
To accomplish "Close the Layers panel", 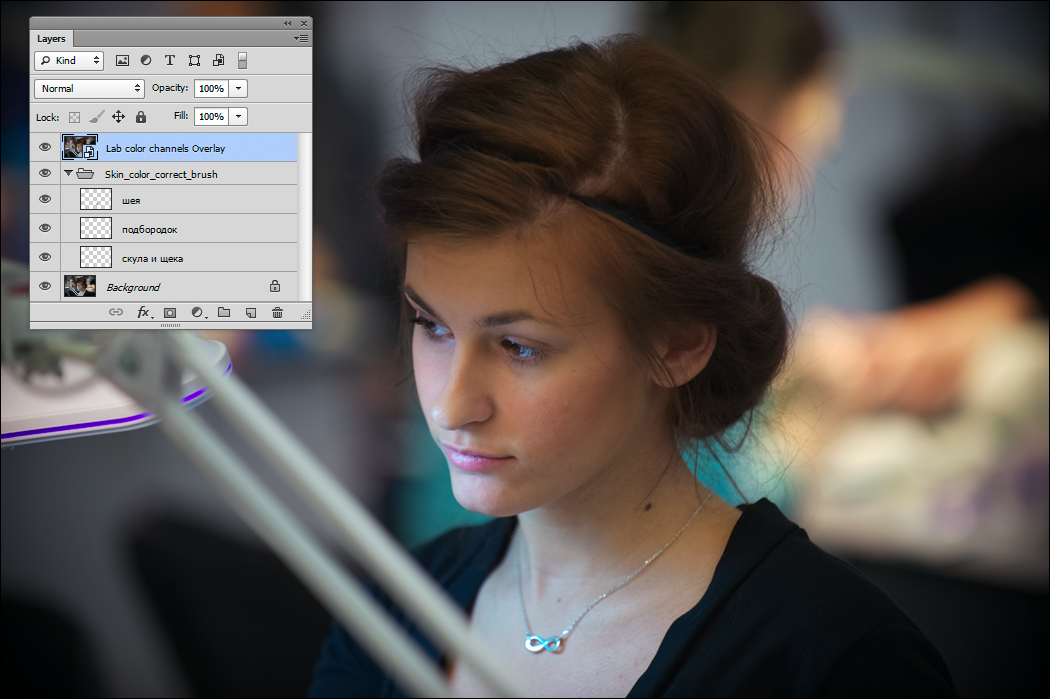I will pos(304,23).
